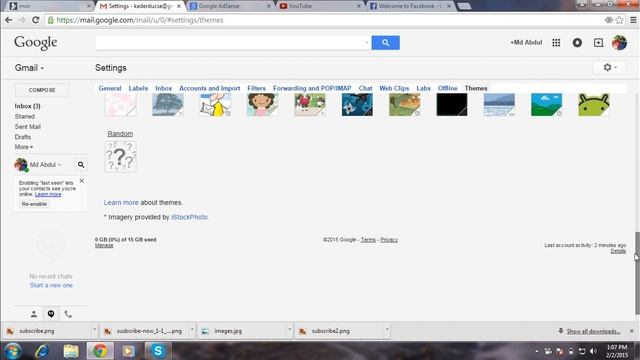Open search options dropdown arrow
The height and width of the screenshot is (360, 640).
pyautogui.click(x=367, y=42)
